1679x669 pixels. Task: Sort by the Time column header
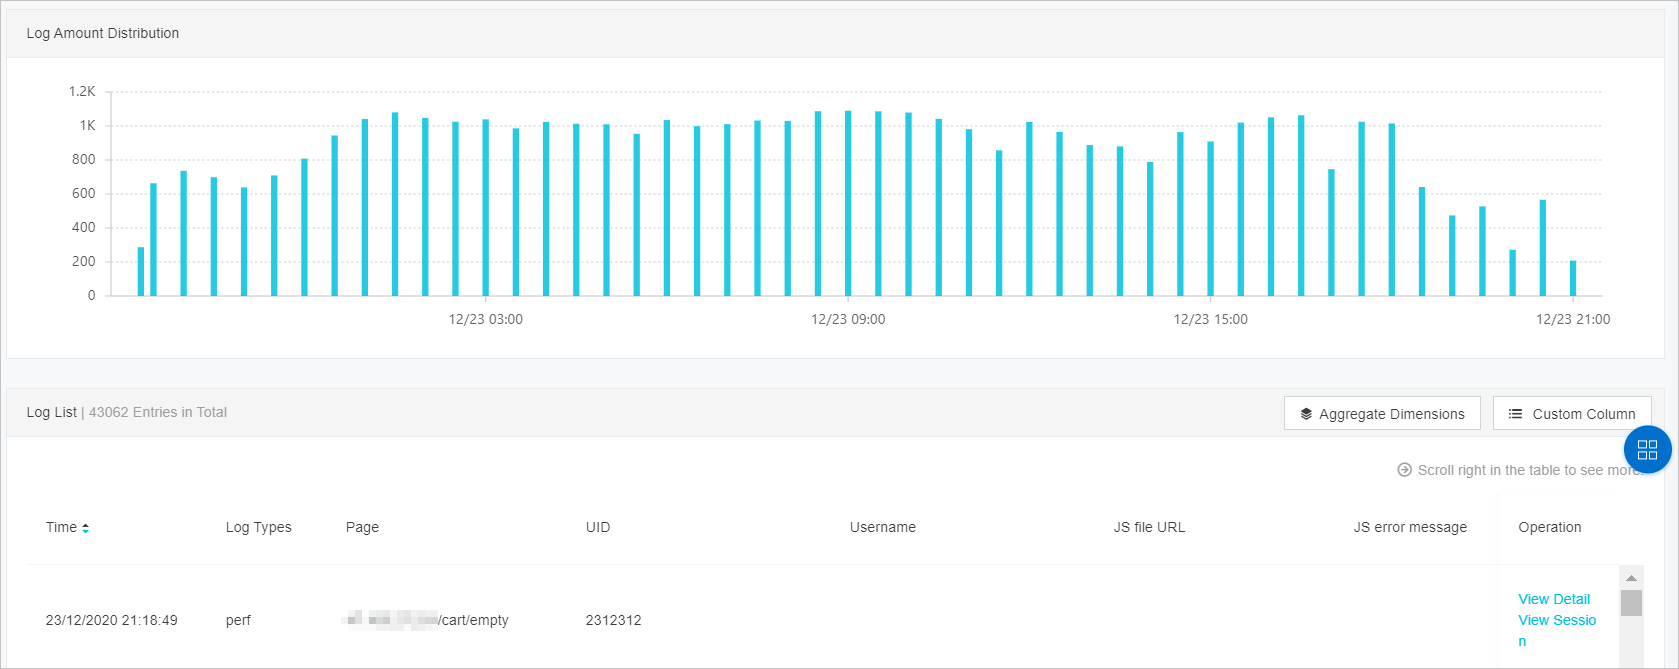61,527
